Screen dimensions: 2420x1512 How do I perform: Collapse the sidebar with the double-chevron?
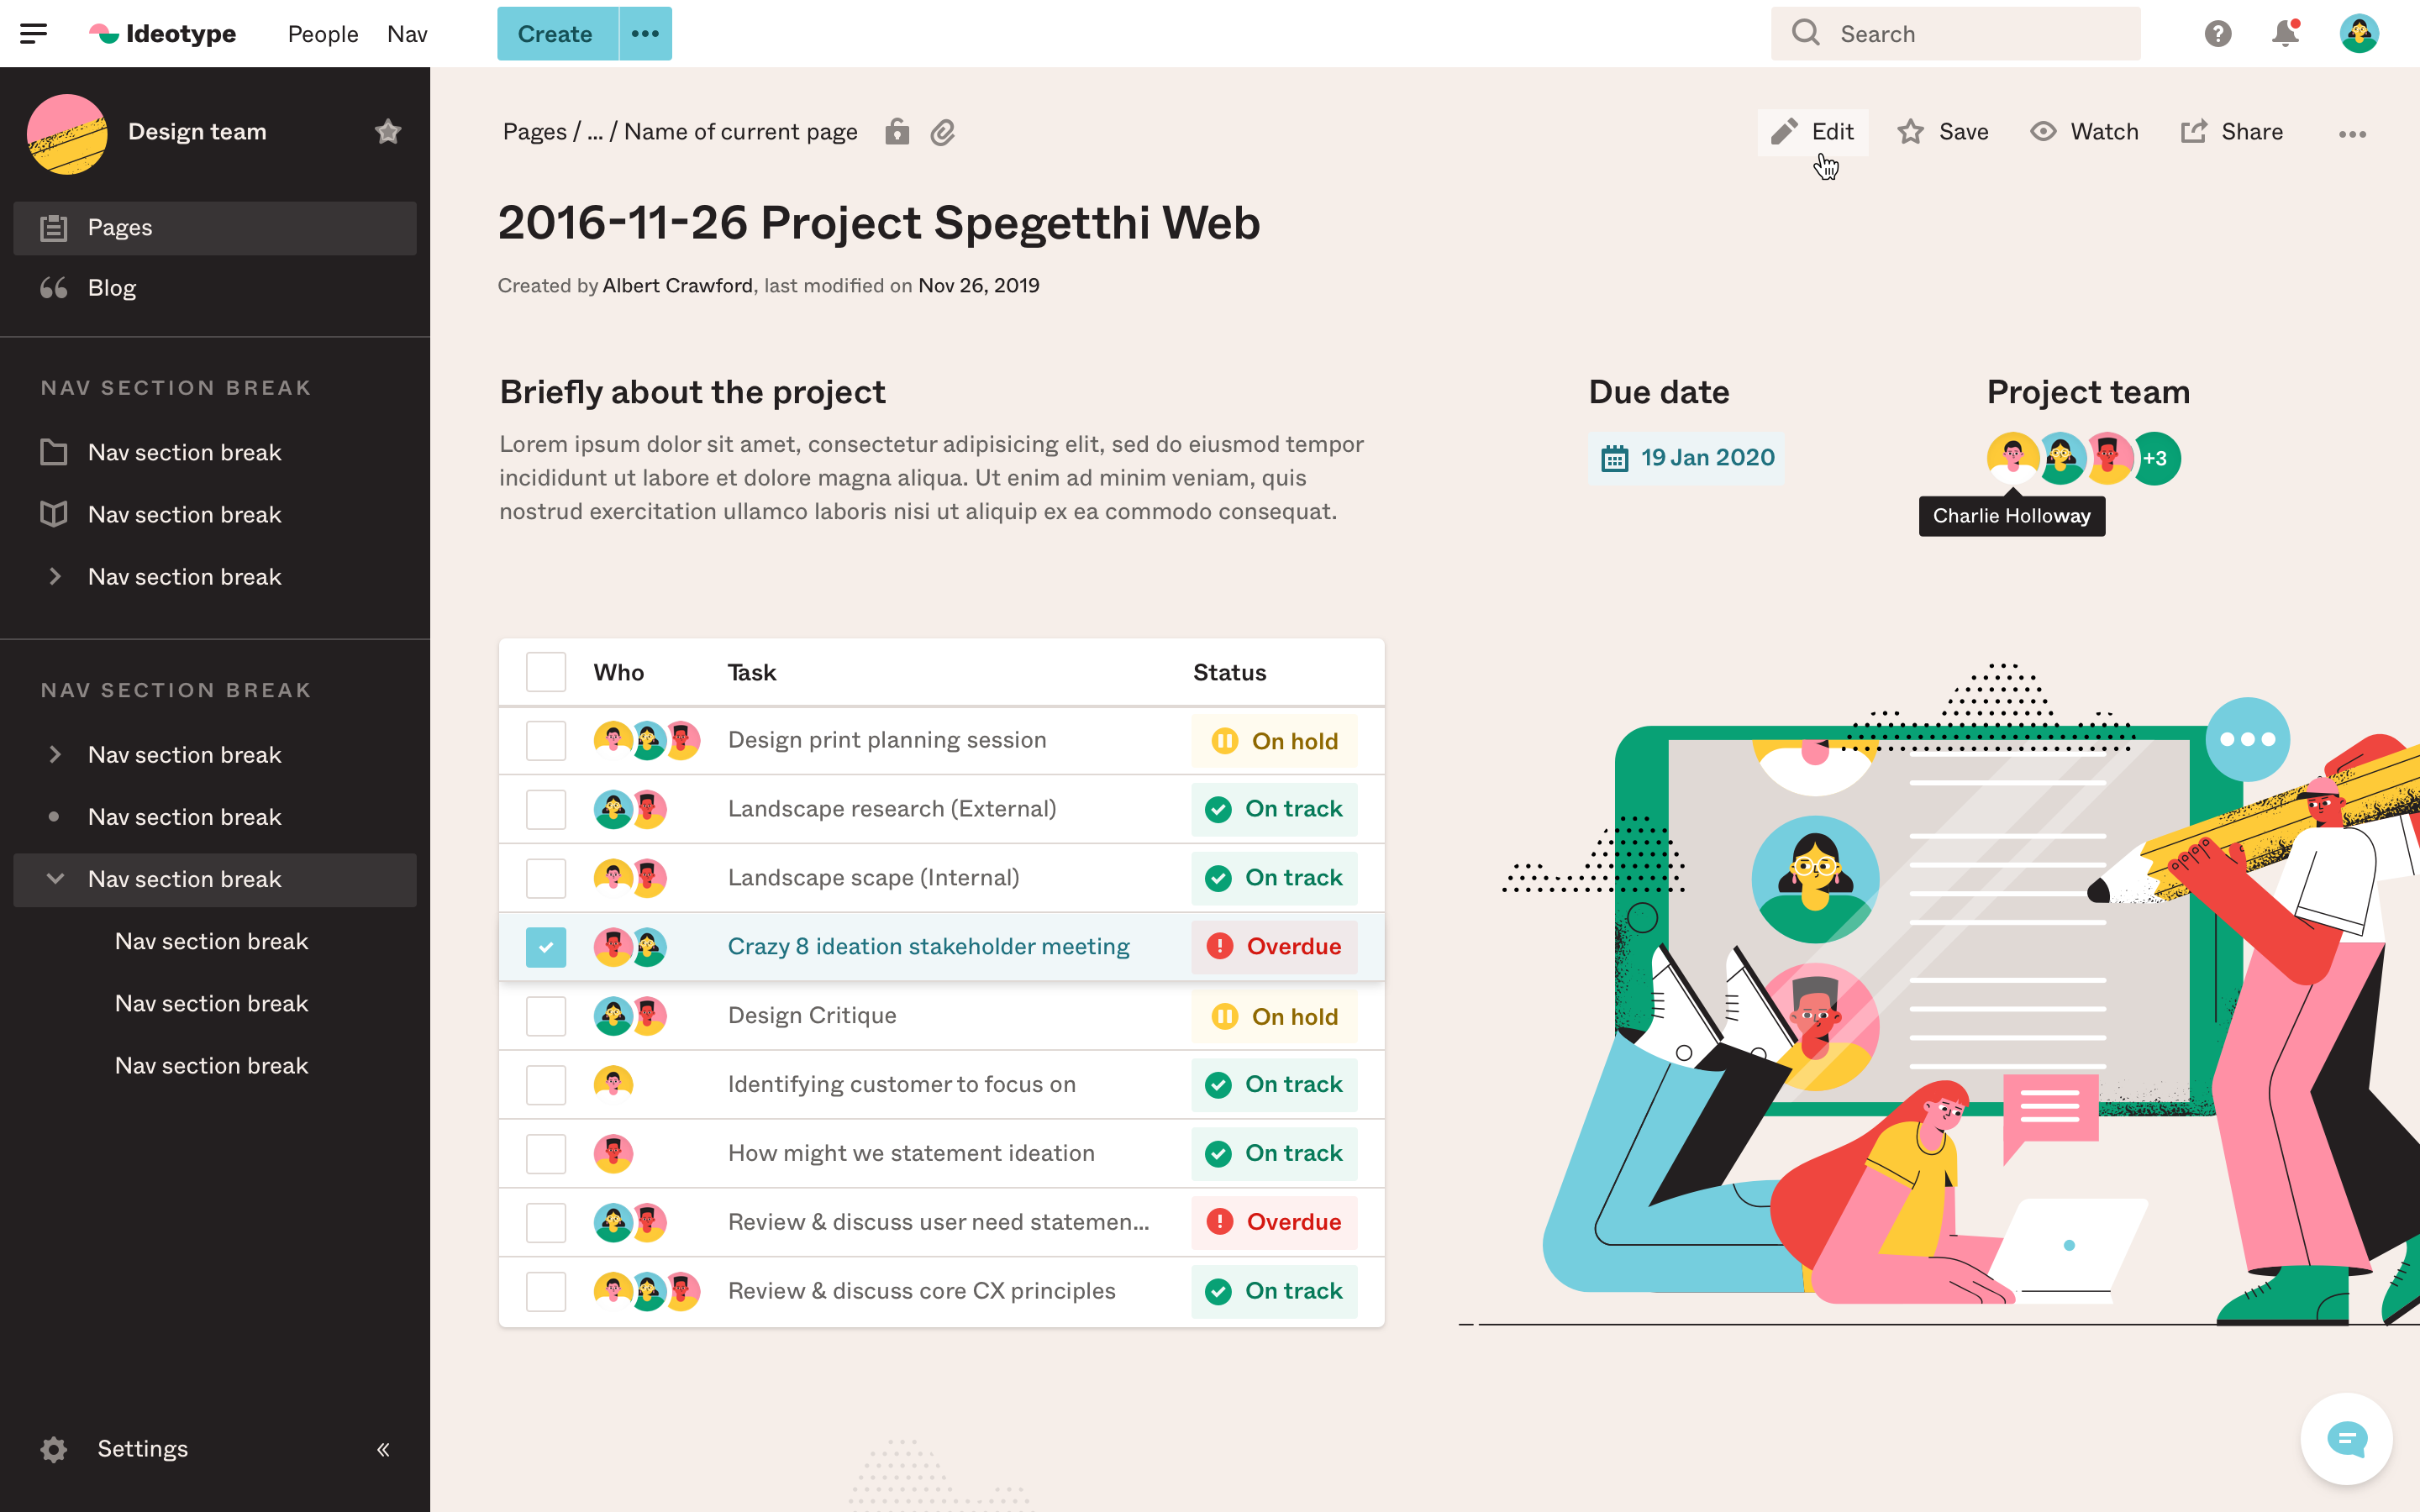[383, 1448]
